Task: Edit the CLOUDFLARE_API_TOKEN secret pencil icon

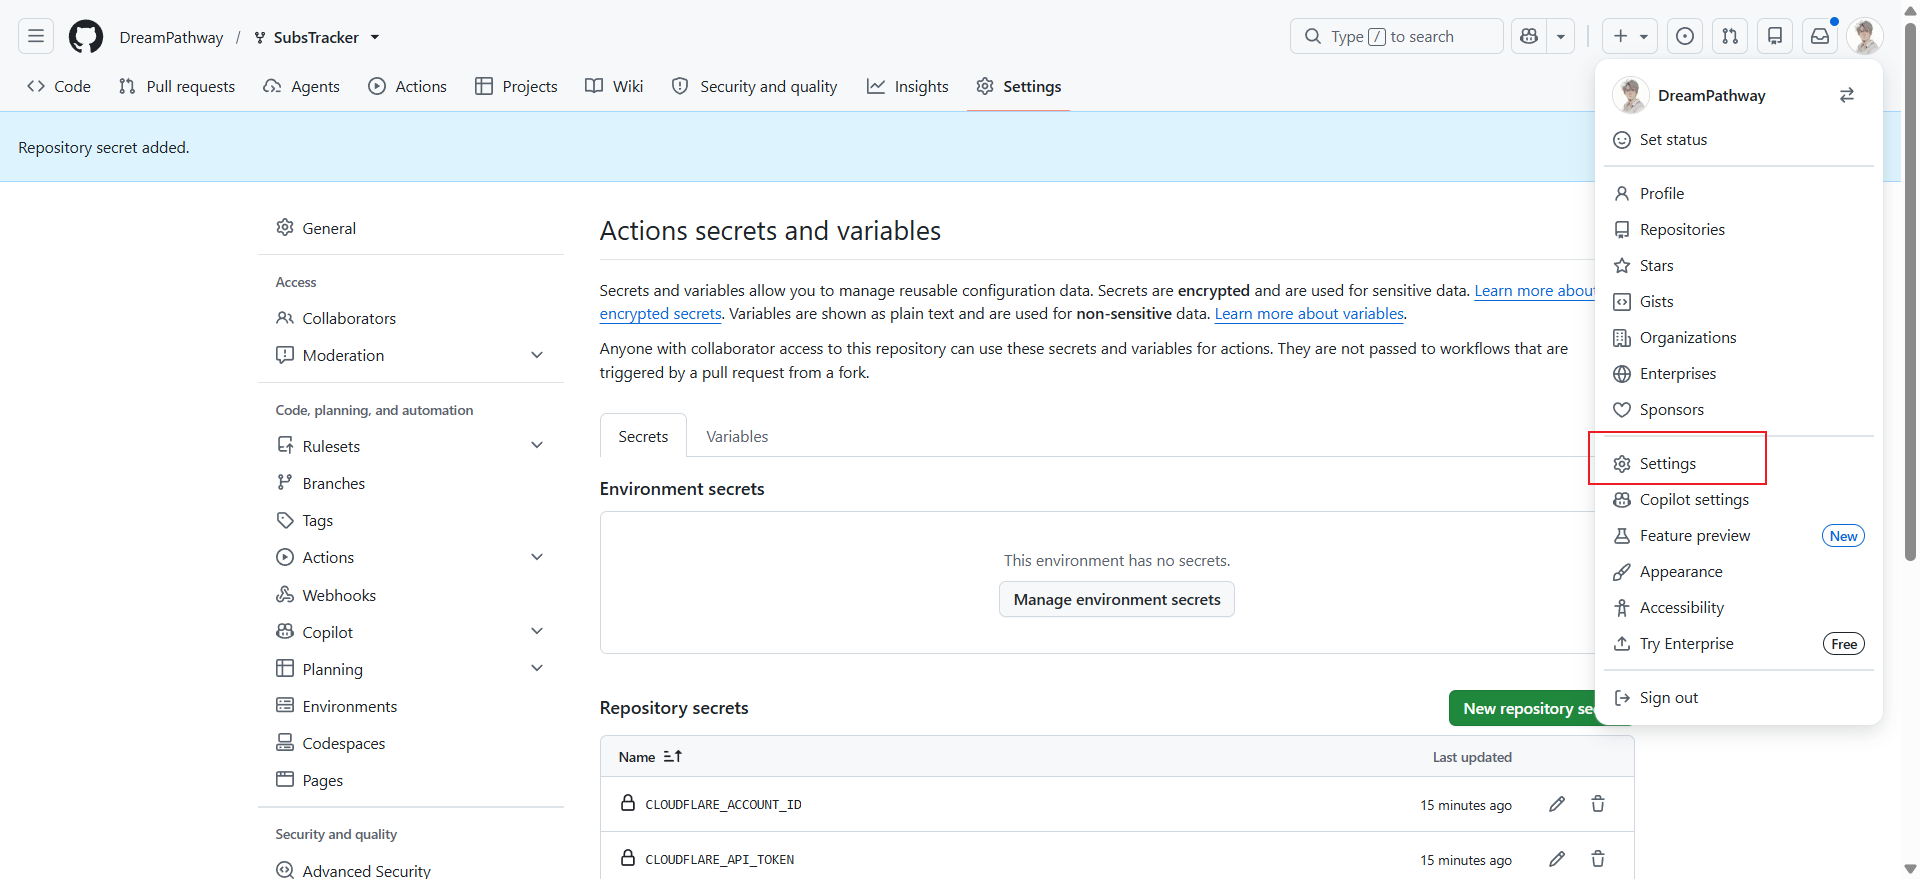Action: (1557, 860)
